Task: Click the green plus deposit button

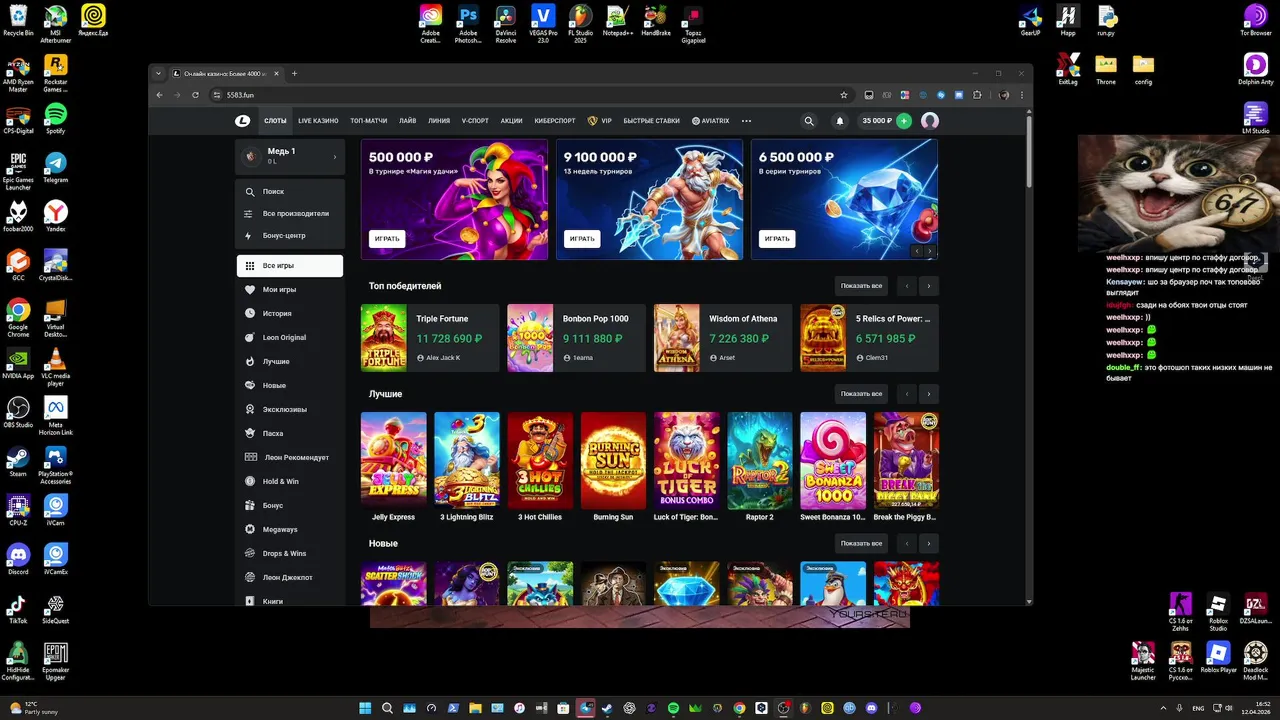Action: click(904, 121)
